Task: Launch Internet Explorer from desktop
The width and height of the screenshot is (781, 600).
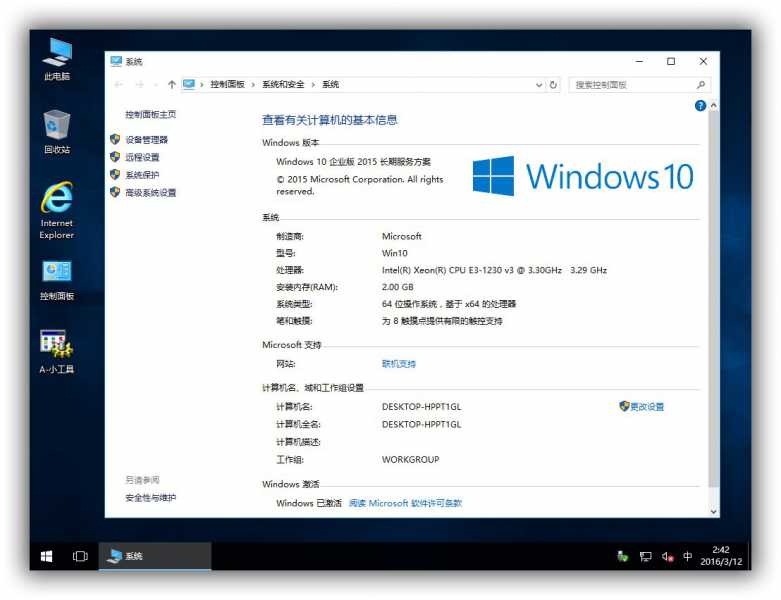Action: point(57,210)
